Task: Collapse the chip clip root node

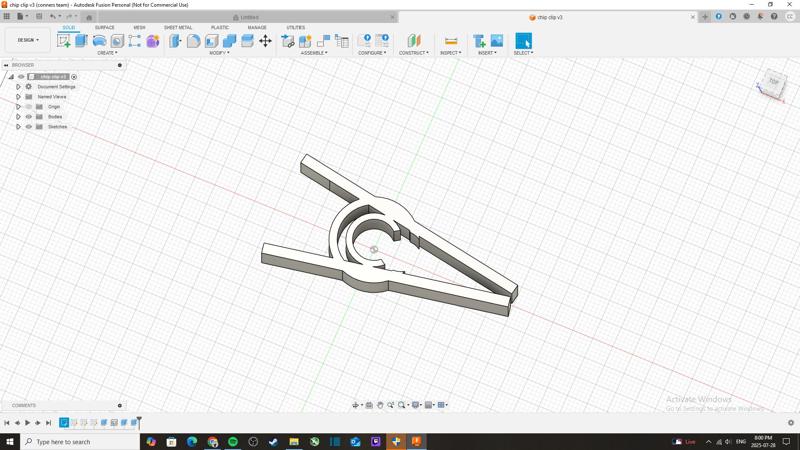Action: pos(11,77)
